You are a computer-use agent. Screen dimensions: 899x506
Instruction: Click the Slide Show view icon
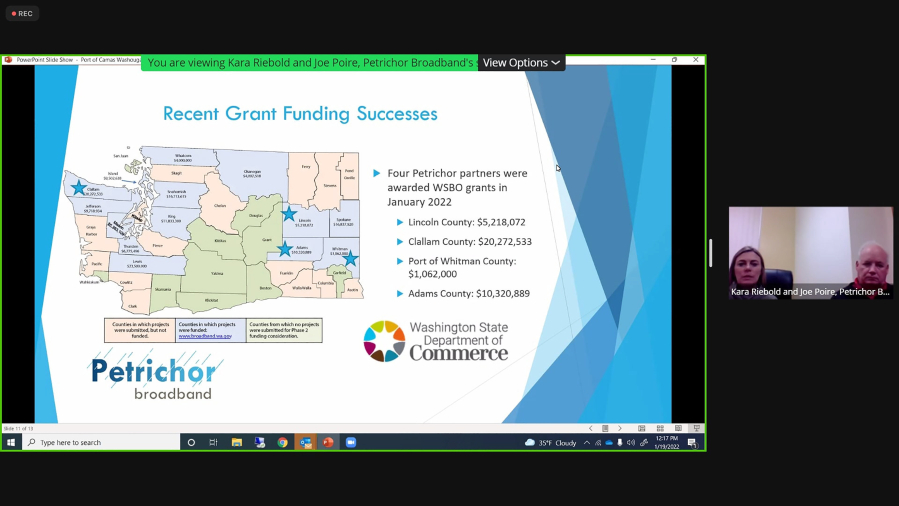(x=697, y=428)
